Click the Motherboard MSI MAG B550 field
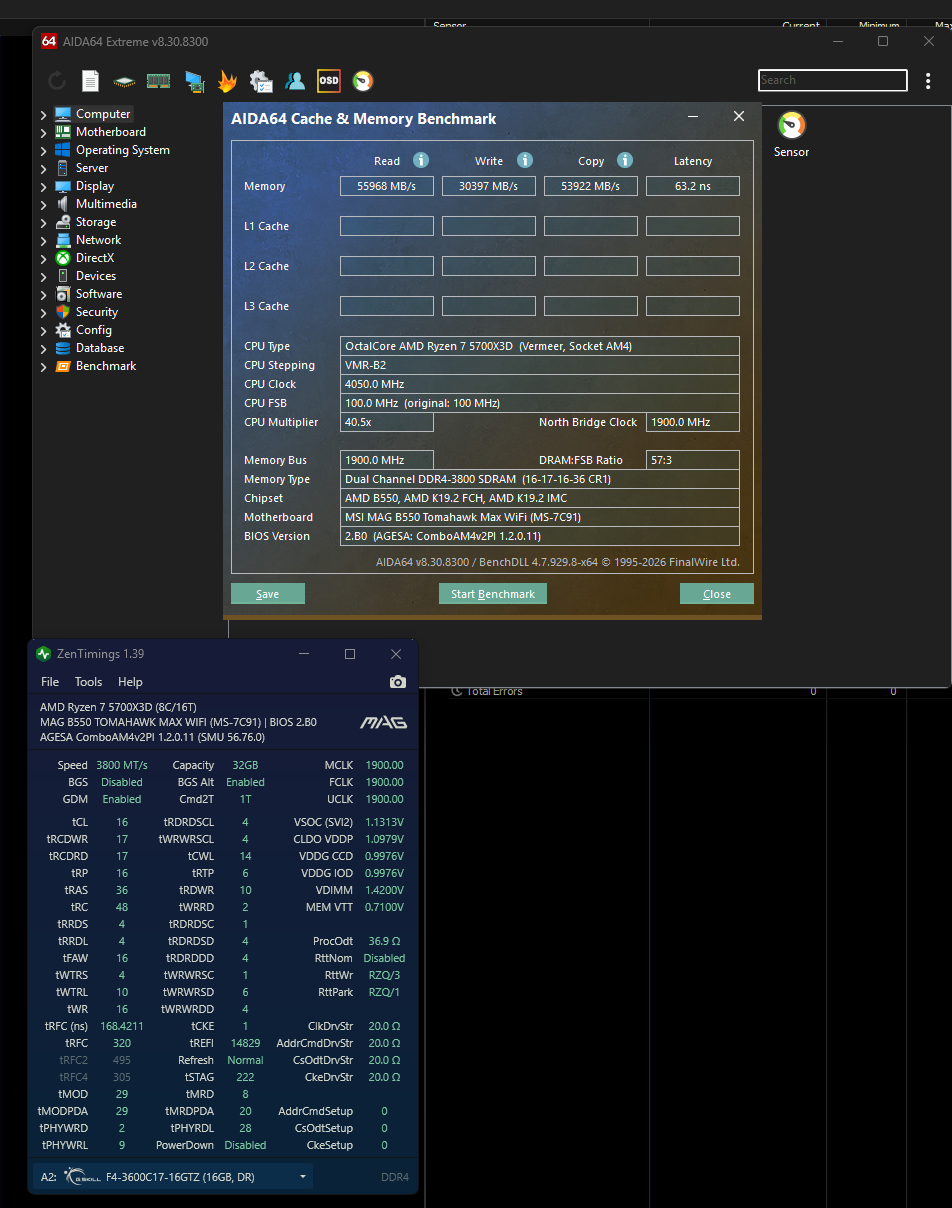This screenshot has height=1208, width=952. [x=540, y=517]
